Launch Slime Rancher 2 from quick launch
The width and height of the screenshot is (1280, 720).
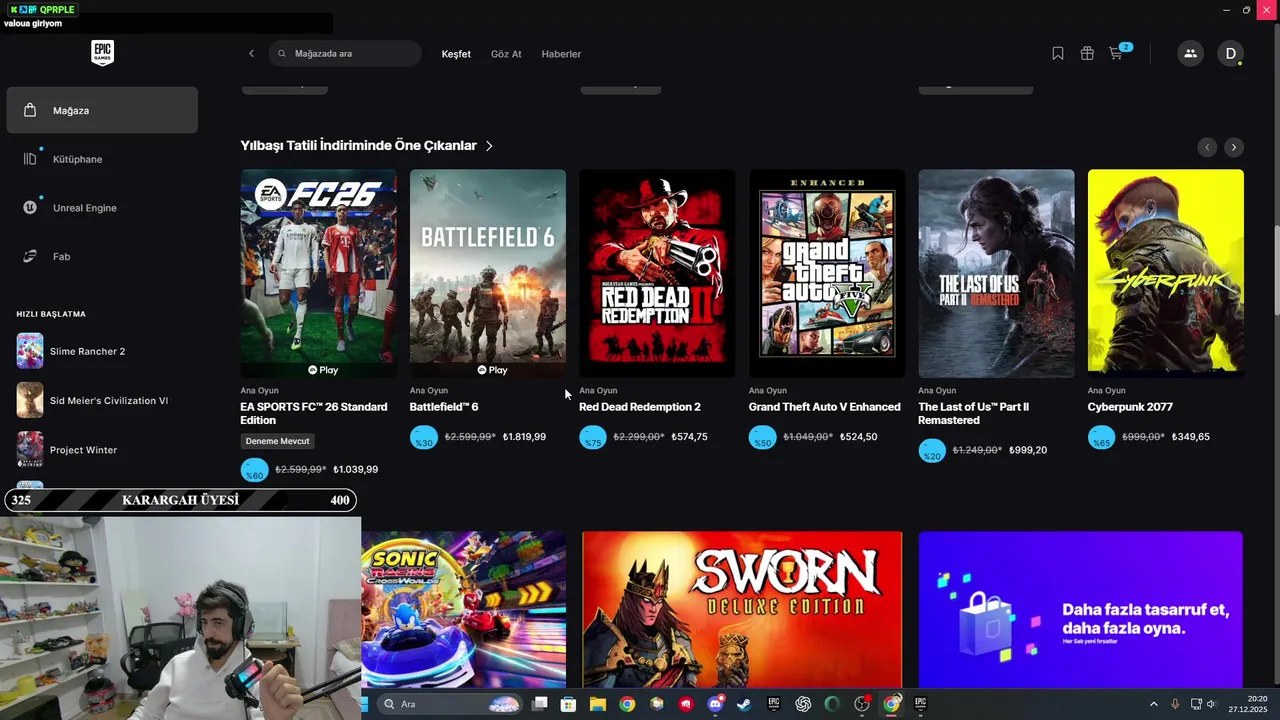(71, 352)
